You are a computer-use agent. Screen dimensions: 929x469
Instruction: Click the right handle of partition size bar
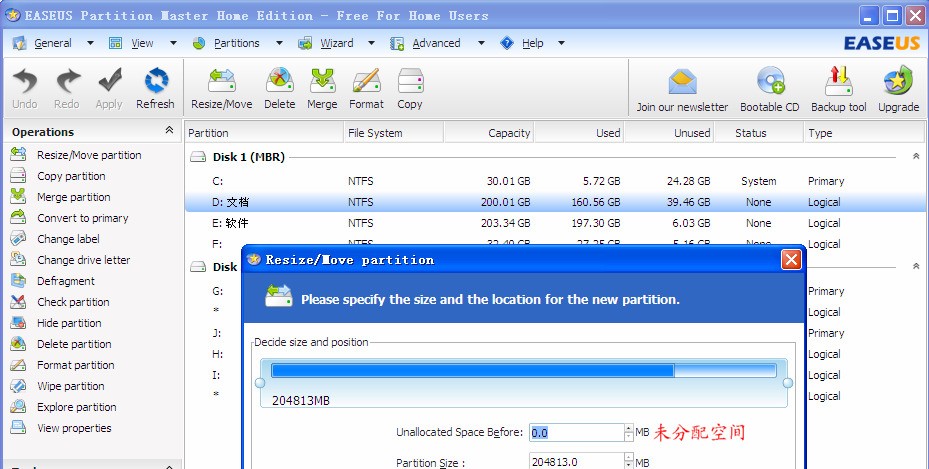(x=788, y=383)
